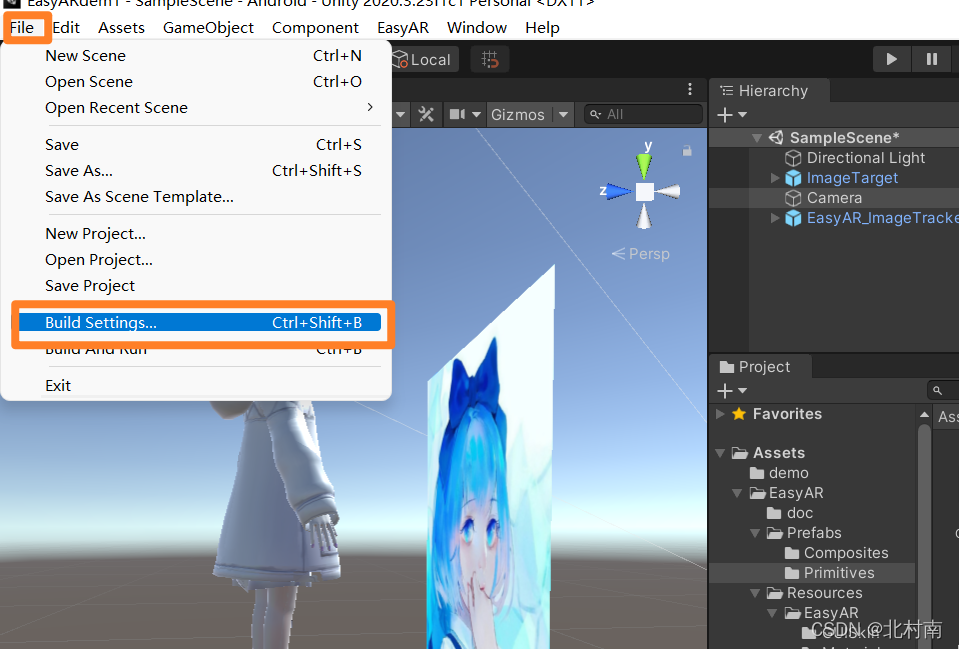Viewport: 959px width, 649px height.
Task: Click the scene camera settings icon
Action: (x=457, y=114)
